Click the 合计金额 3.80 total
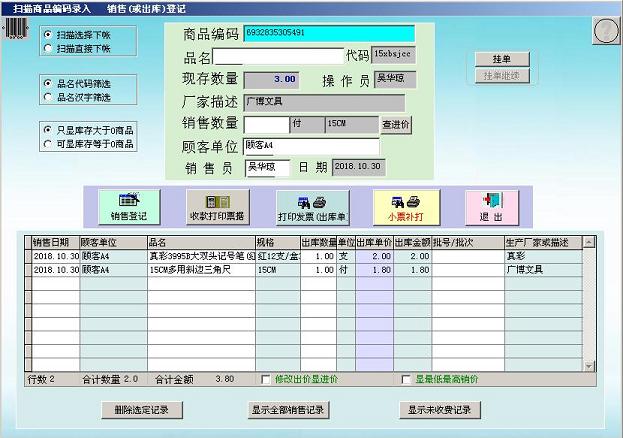Image resolution: width=623 pixels, height=438 pixels. pos(194,379)
